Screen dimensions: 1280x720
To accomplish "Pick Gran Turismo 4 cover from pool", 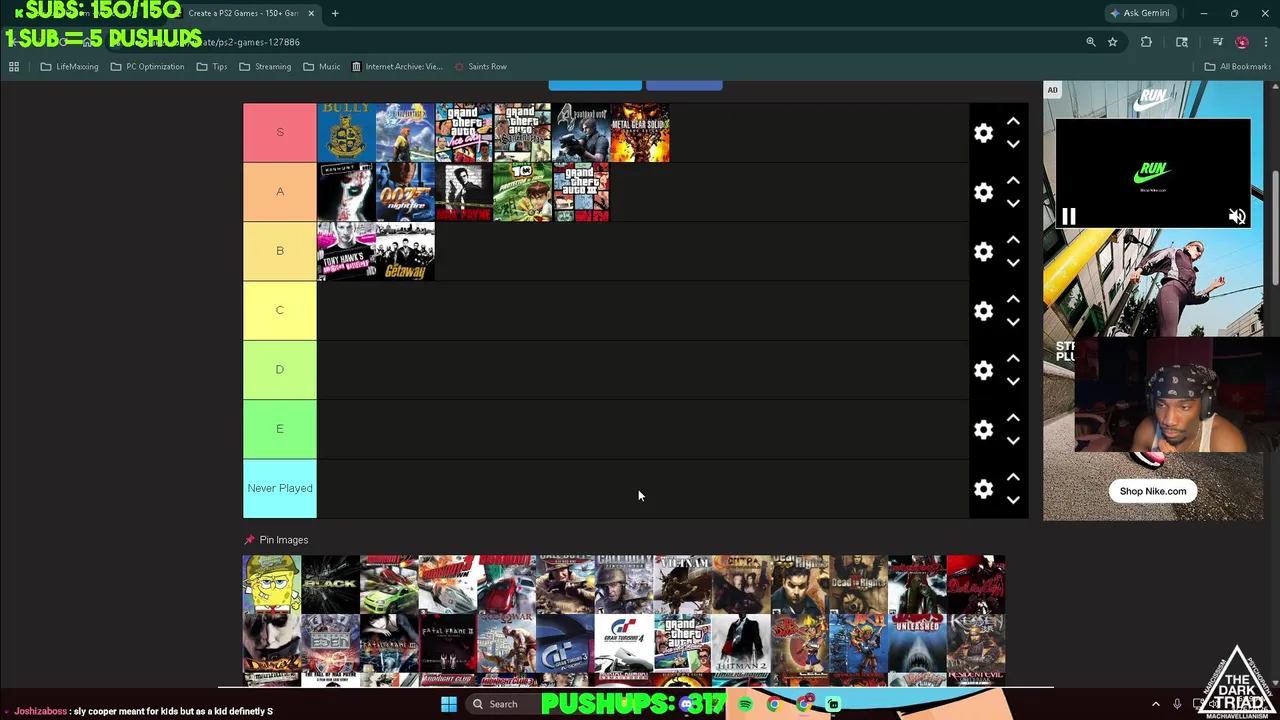I will [624, 644].
